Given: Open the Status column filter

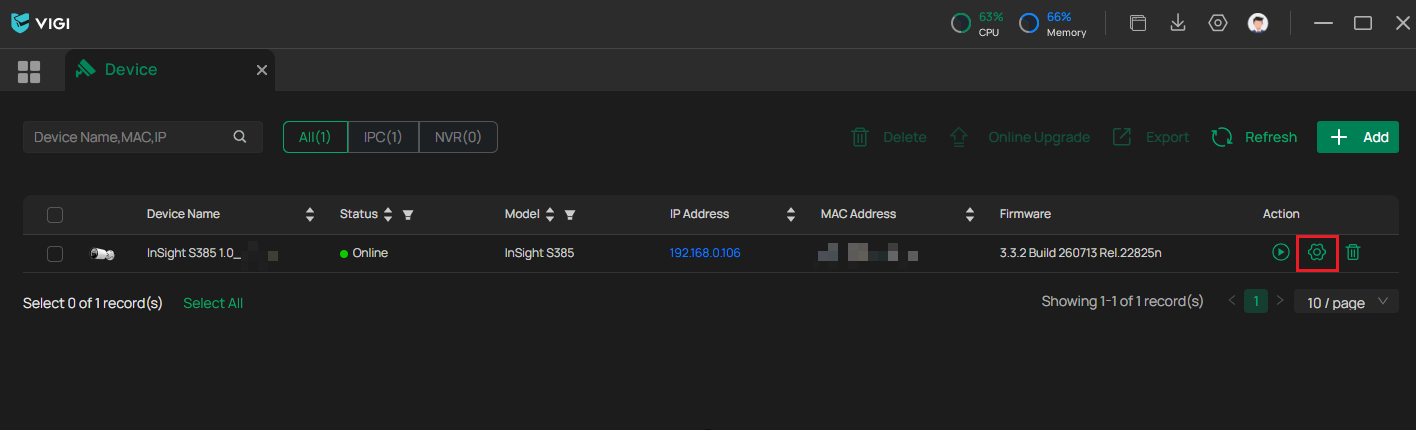Looking at the screenshot, I should click(x=408, y=214).
